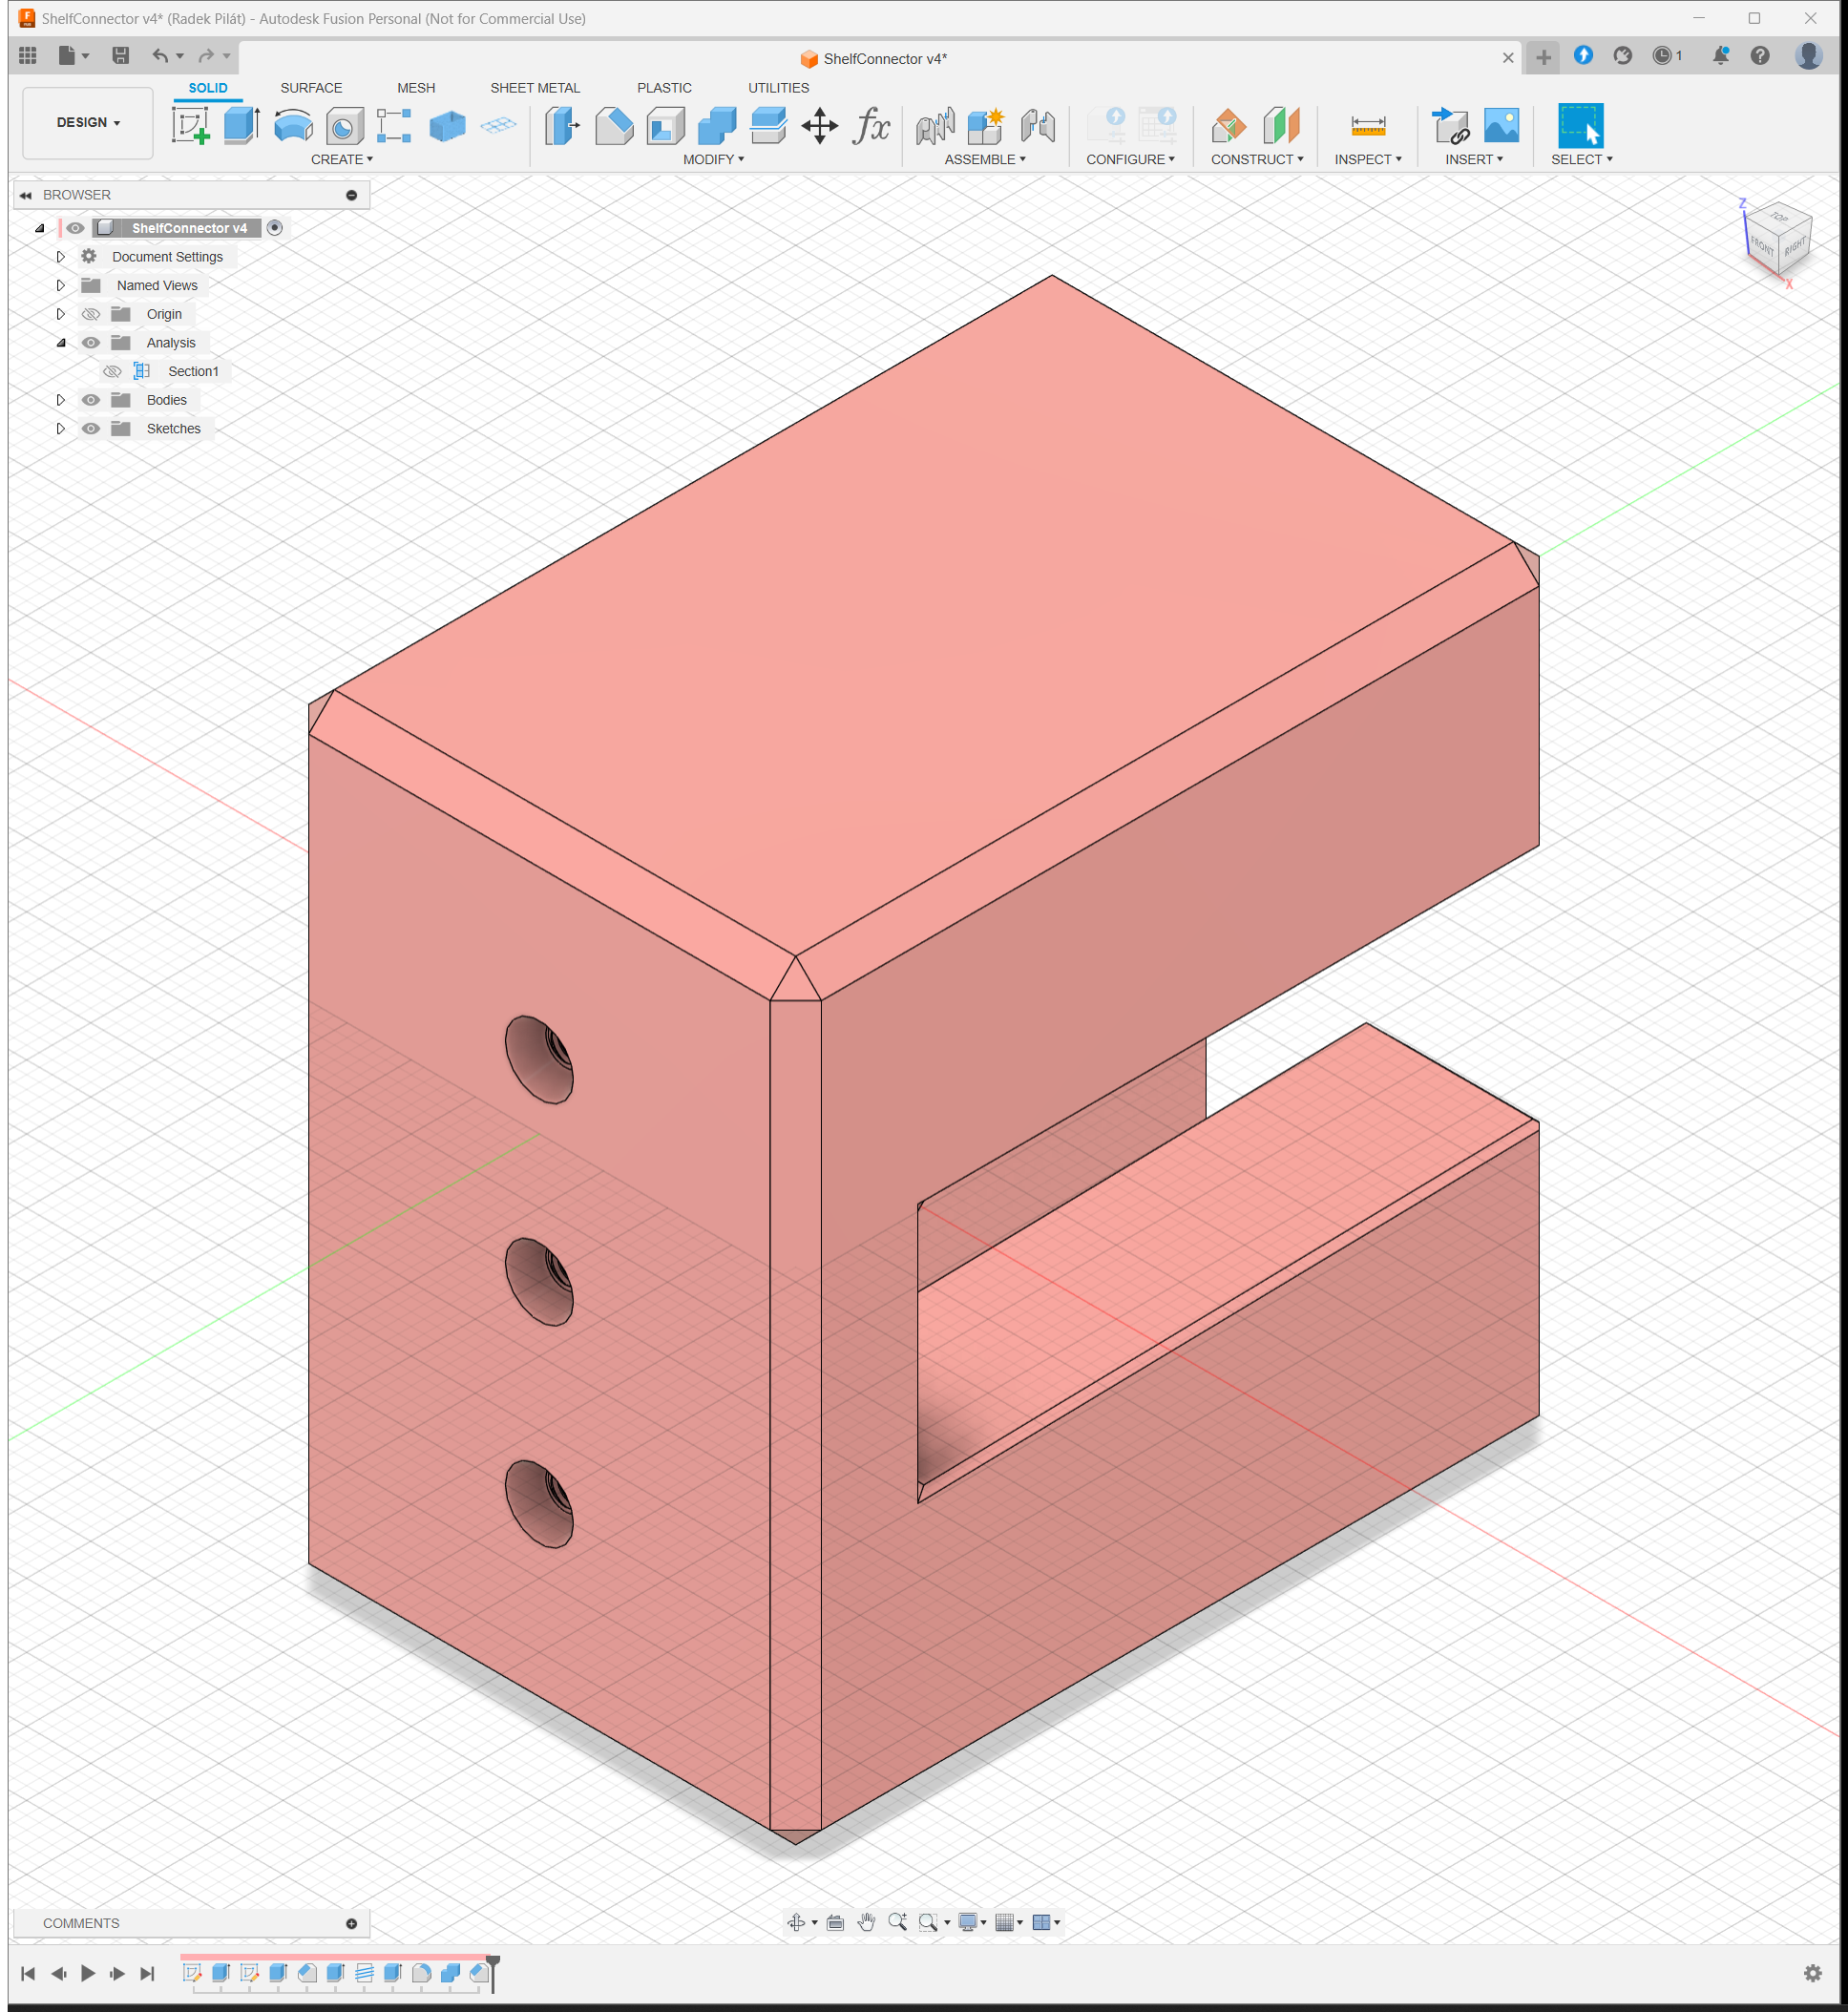This screenshot has height=2012, width=1848.
Task: Play the timeline
Action: 88,1973
